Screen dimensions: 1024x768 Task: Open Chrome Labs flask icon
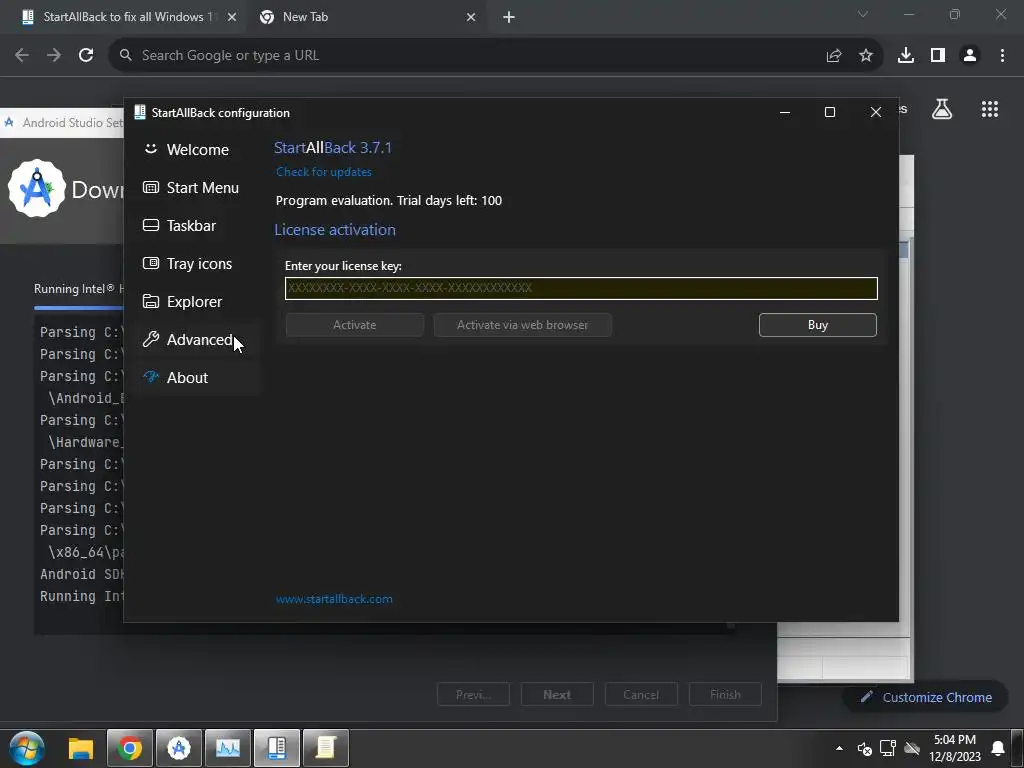pyautogui.click(x=942, y=109)
